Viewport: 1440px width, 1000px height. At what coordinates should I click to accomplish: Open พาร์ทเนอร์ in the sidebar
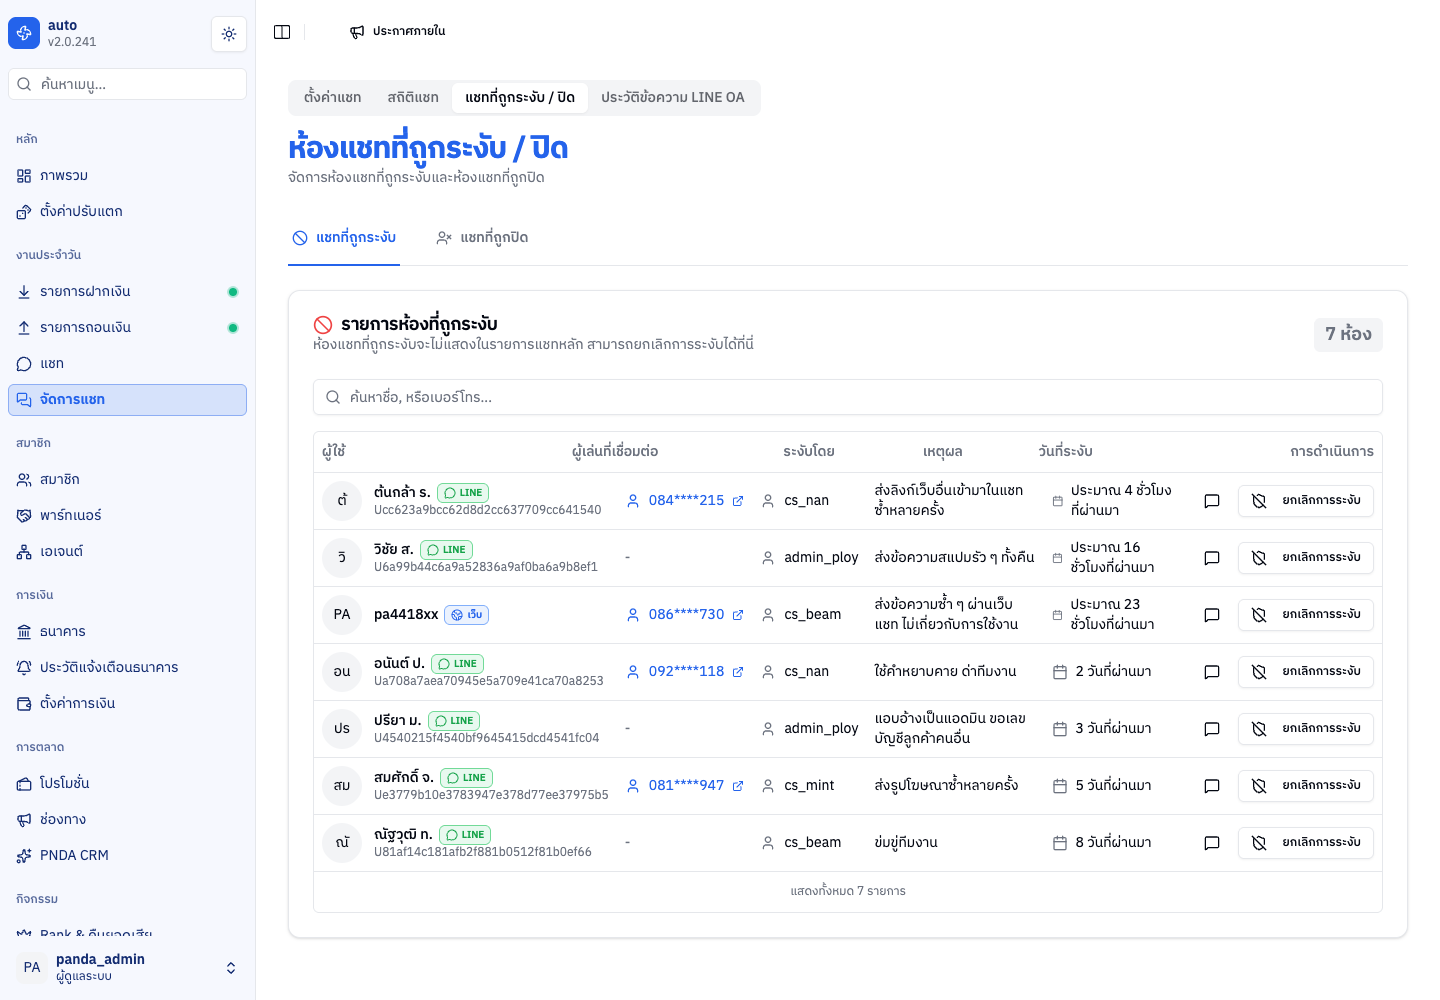click(127, 516)
